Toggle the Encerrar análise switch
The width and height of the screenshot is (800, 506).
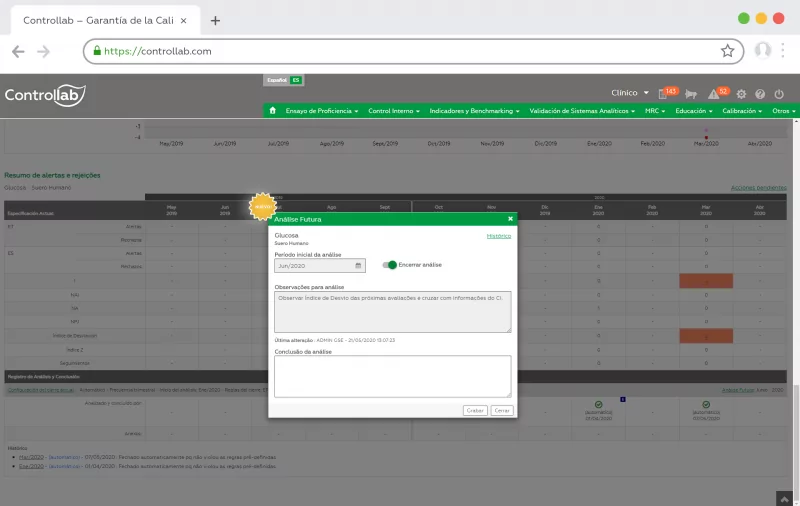click(390, 265)
